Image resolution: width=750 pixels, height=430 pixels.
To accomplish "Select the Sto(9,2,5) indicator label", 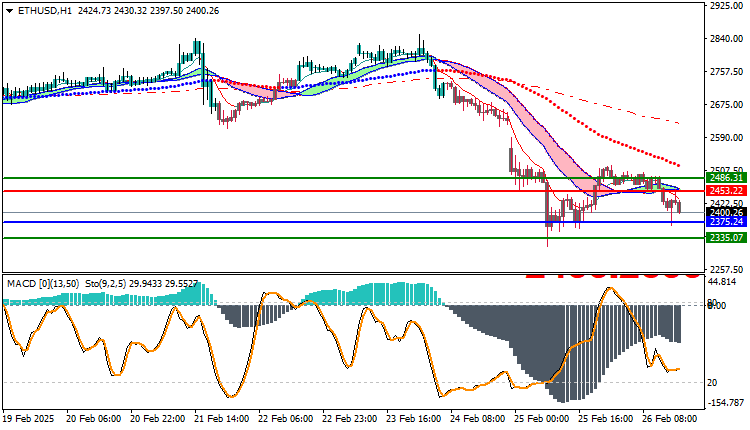I will (x=106, y=284).
